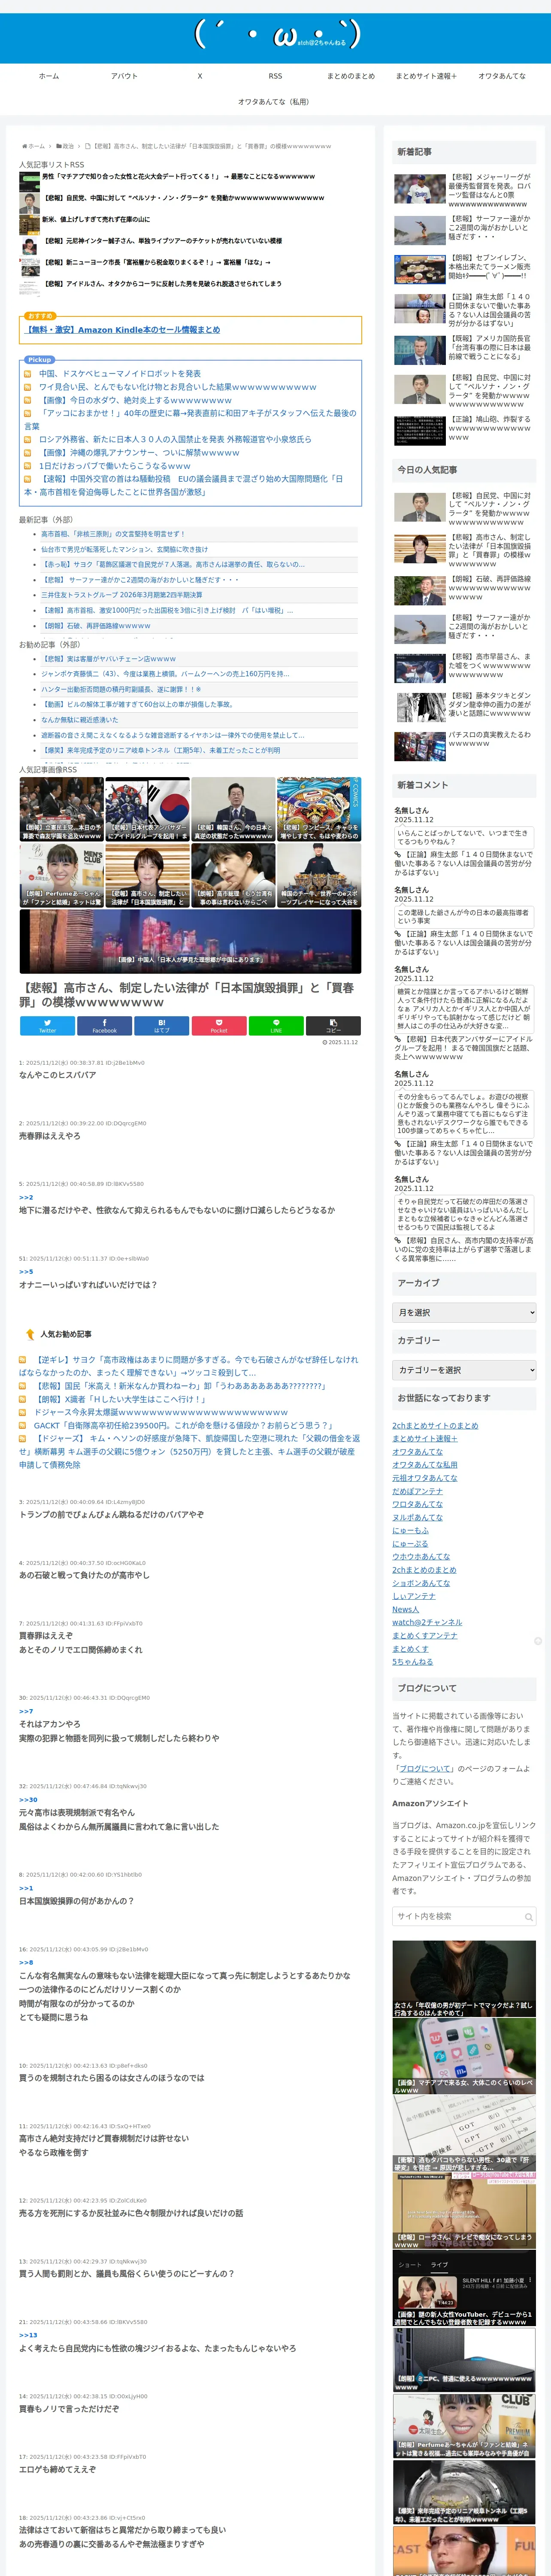Open the 韓国さん image tile
Screen dimensions: 551x2576
point(233,809)
